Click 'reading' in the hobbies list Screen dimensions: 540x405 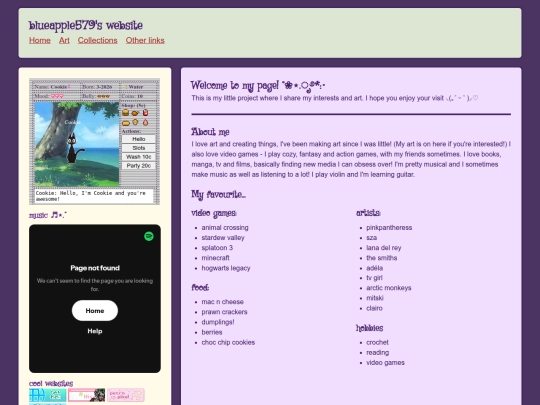click(377, 352)
